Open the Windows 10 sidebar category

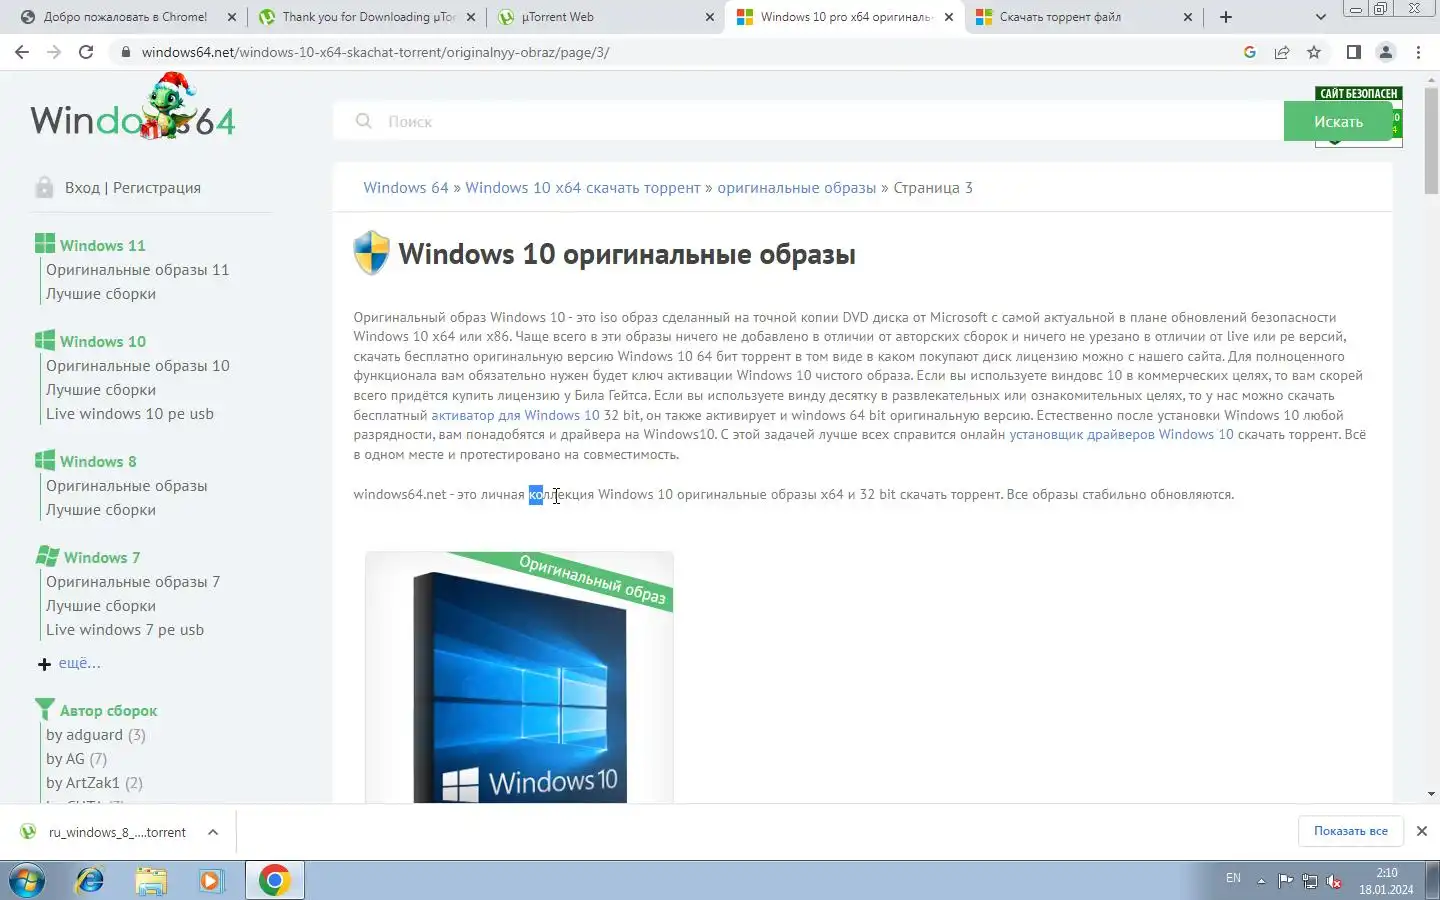102,341
